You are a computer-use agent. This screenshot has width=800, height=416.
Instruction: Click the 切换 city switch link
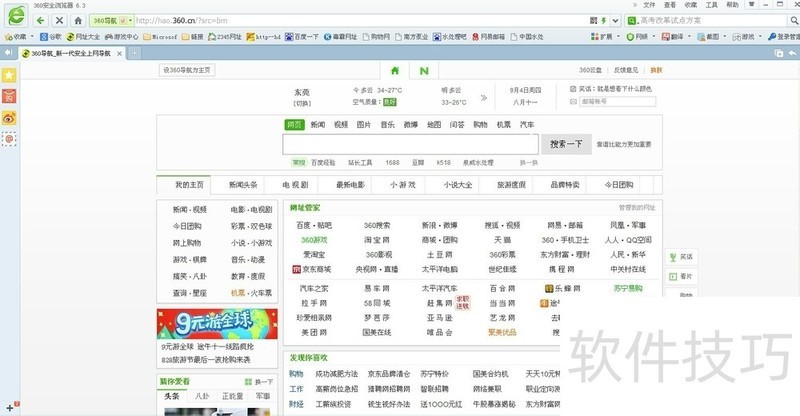pyautogui.click(x=302, y=104)
